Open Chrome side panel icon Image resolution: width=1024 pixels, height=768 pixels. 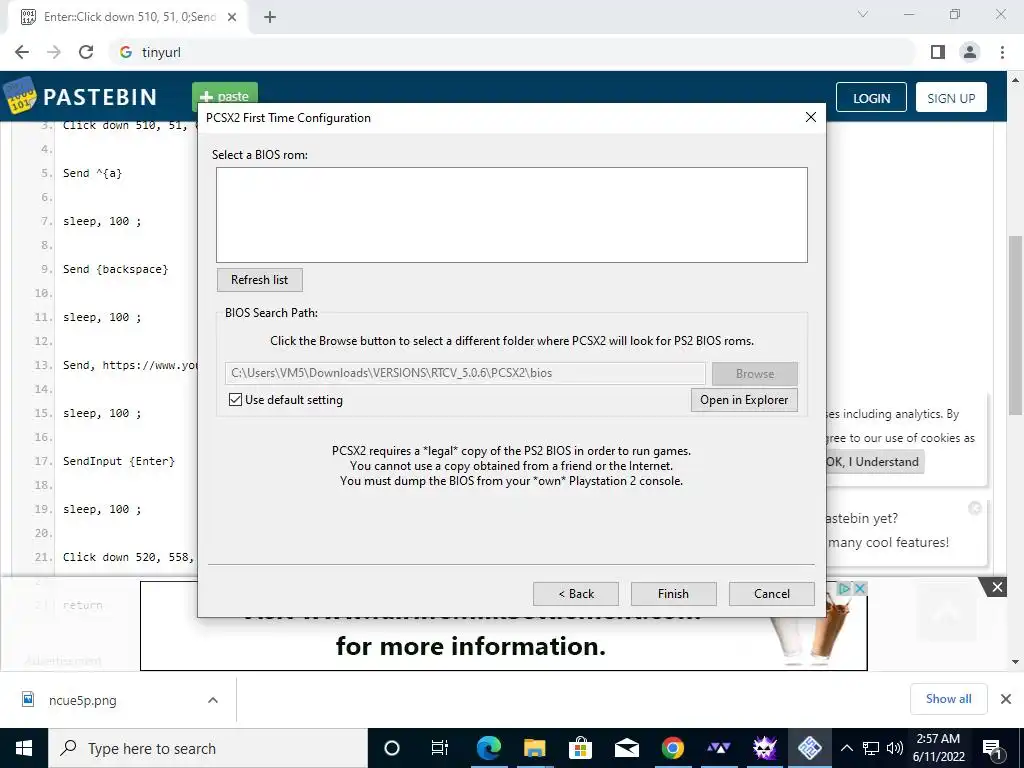point(938,52)
